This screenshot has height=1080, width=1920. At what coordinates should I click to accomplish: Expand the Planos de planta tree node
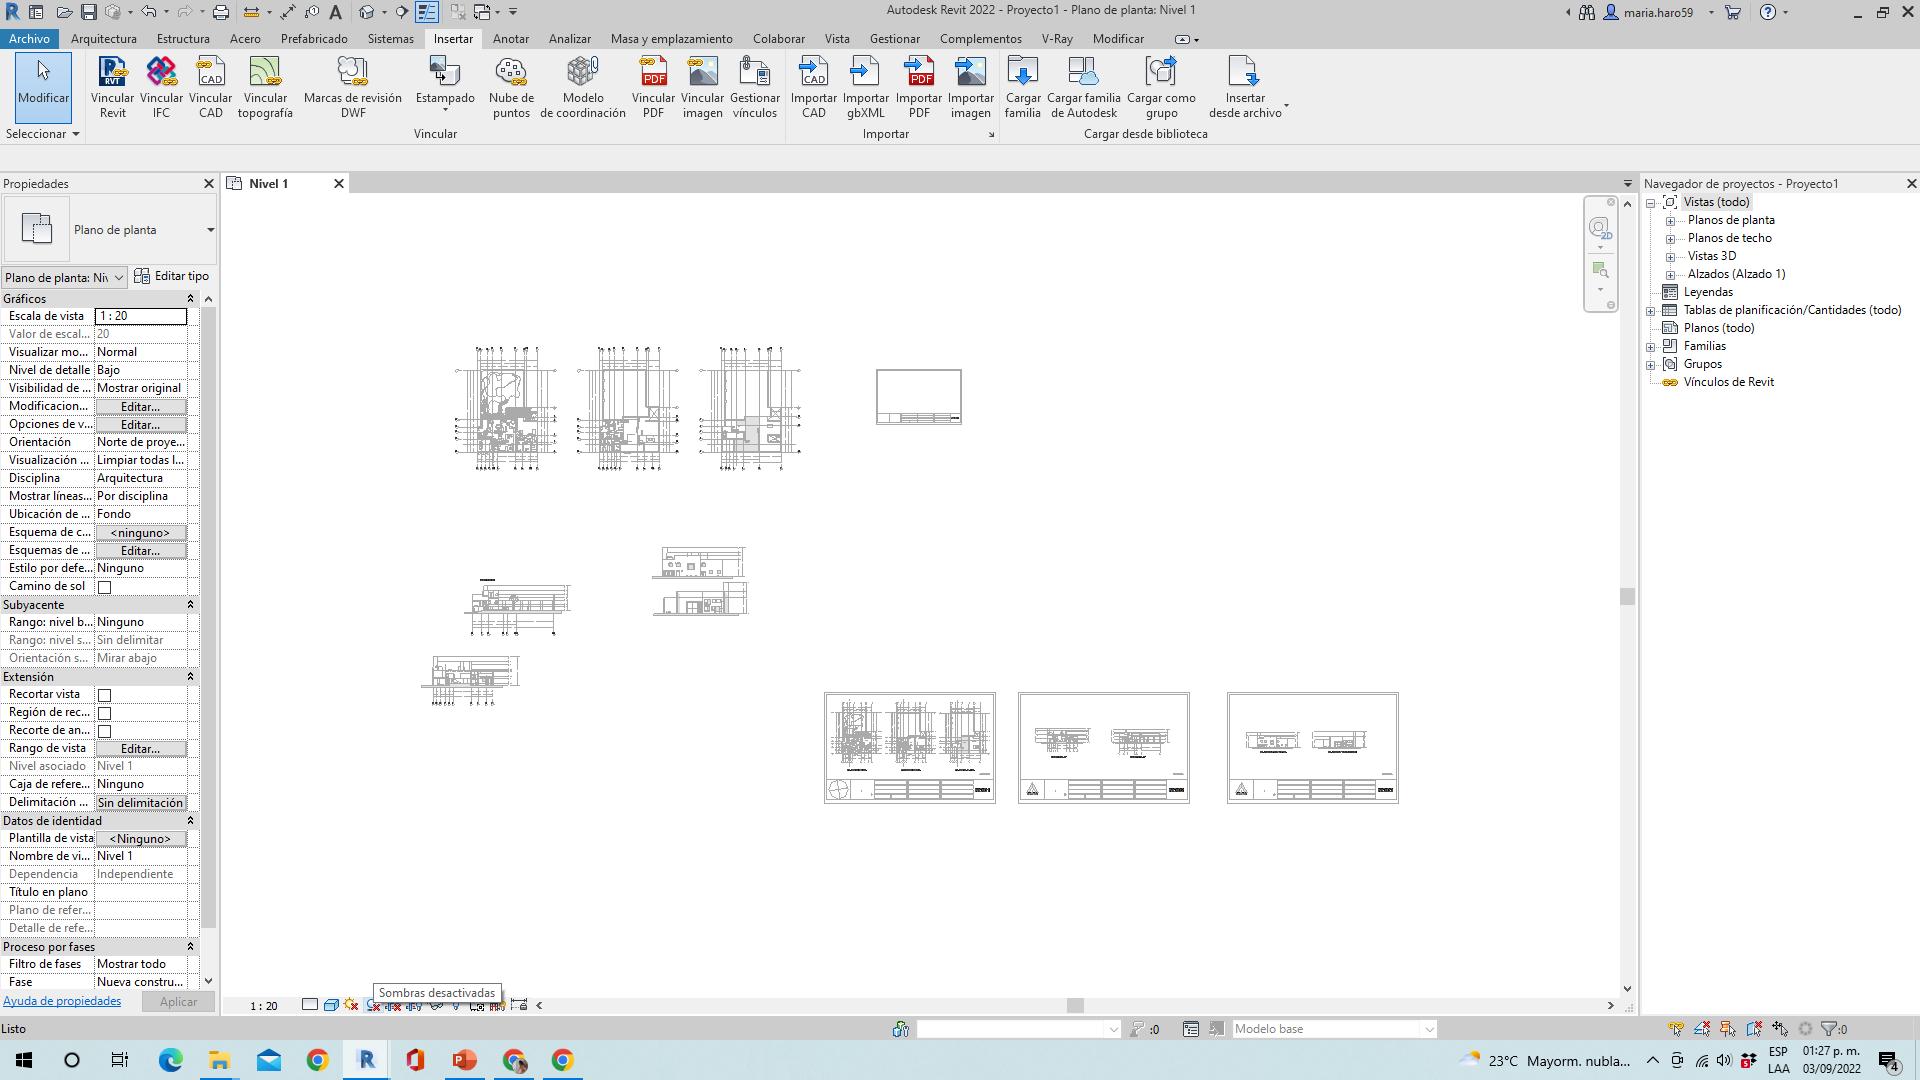click(1670, 221)
